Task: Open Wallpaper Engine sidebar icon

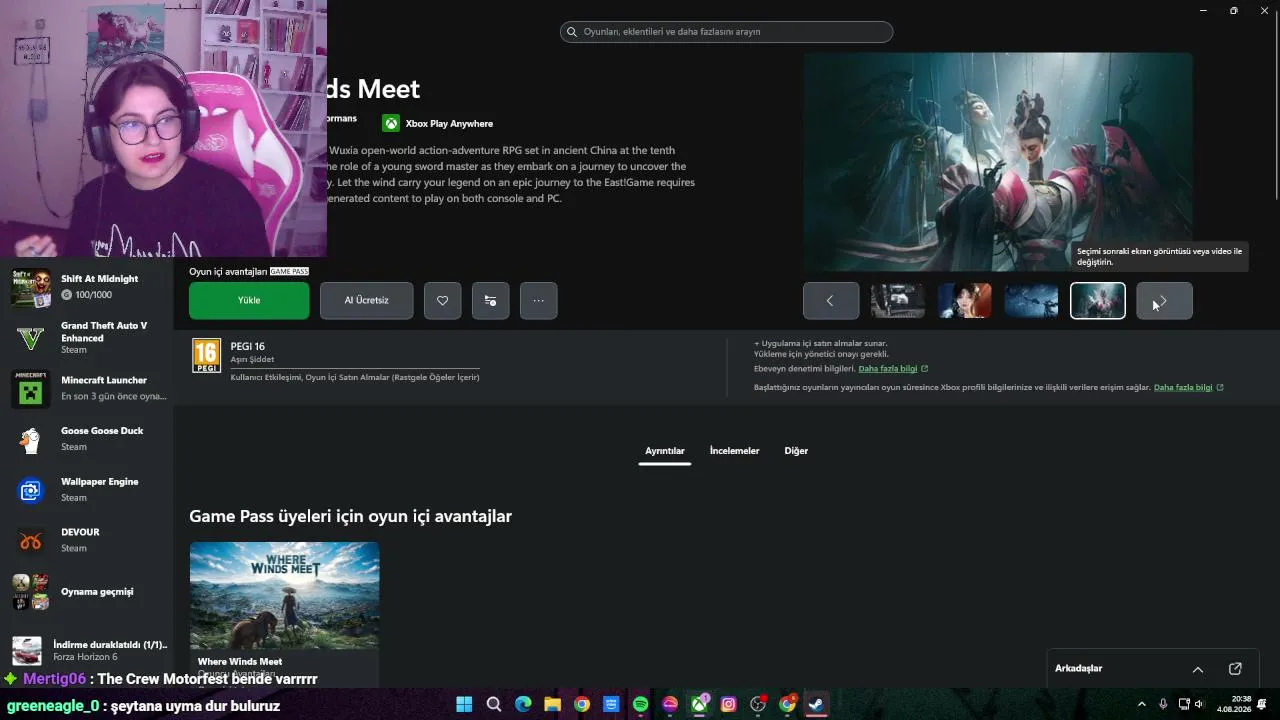Action: tap(31, 490)
